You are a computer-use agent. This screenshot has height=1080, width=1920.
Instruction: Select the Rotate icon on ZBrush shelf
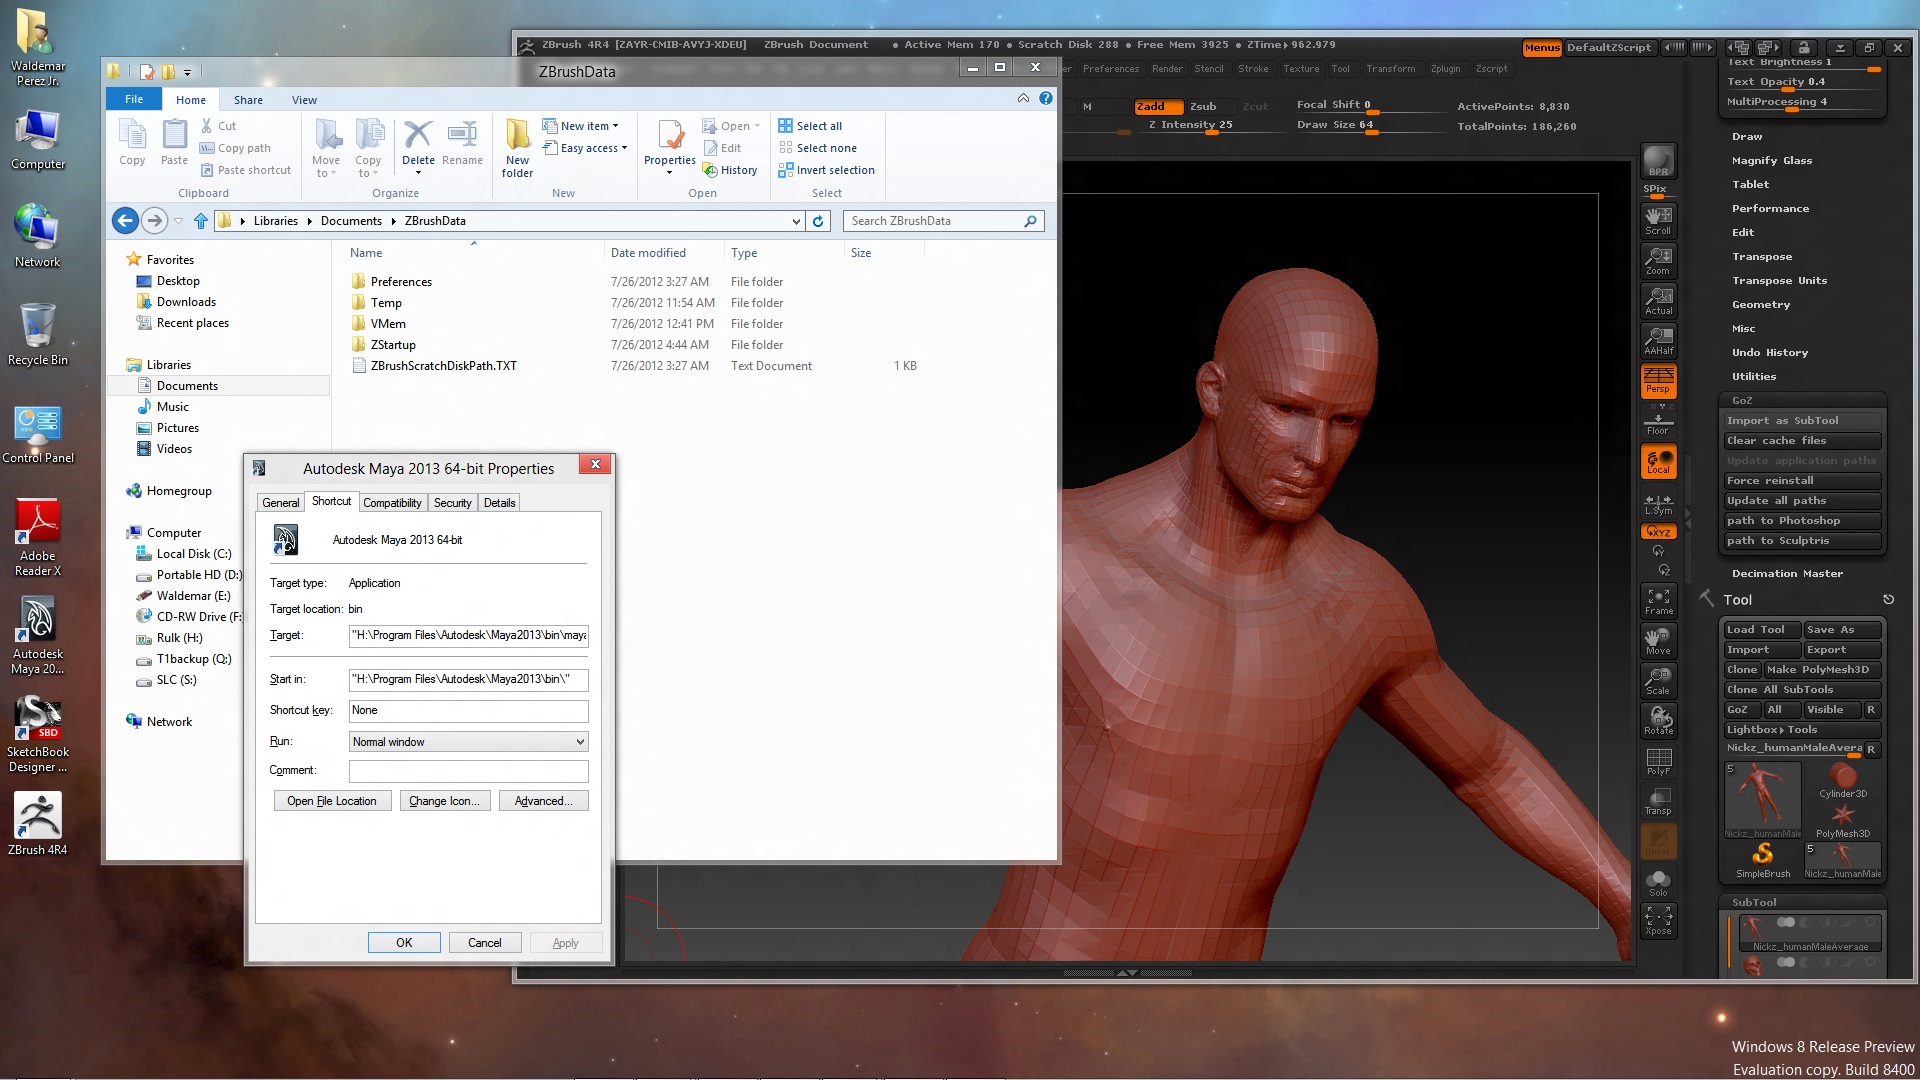[x=1658, y=721]
